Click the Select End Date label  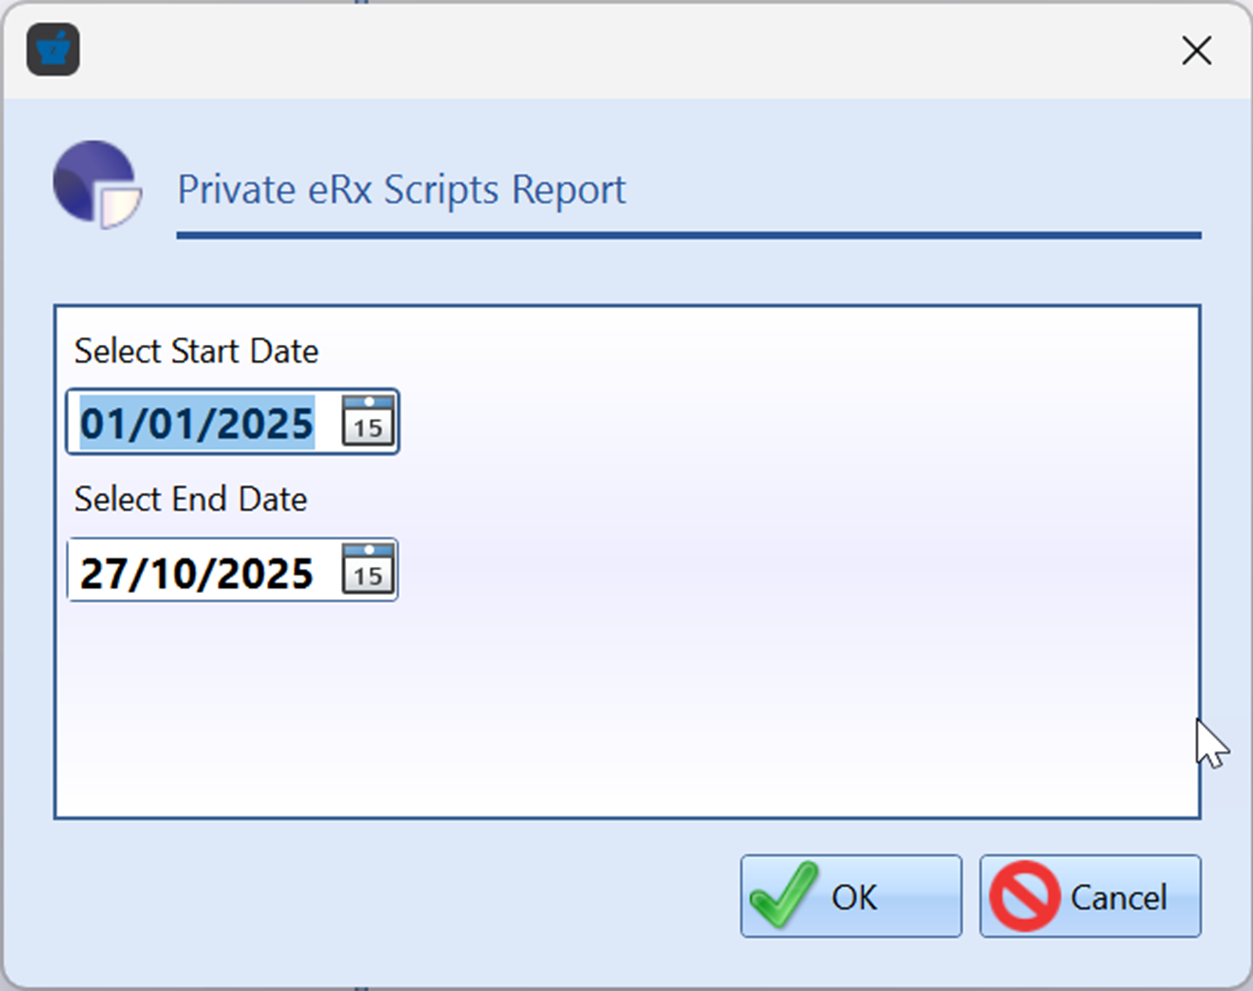point(190,499)
